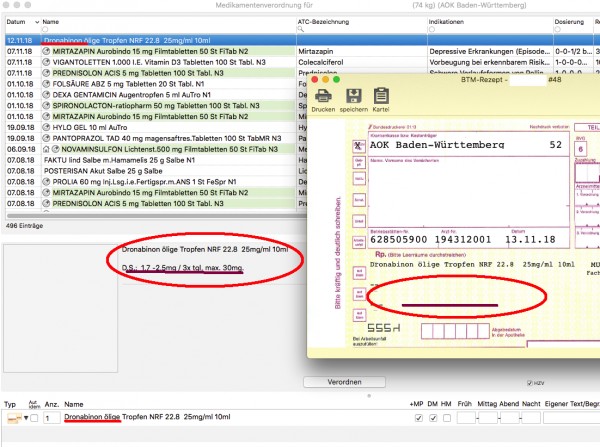Click the Nacht dosage input field

tap(532, 418)
